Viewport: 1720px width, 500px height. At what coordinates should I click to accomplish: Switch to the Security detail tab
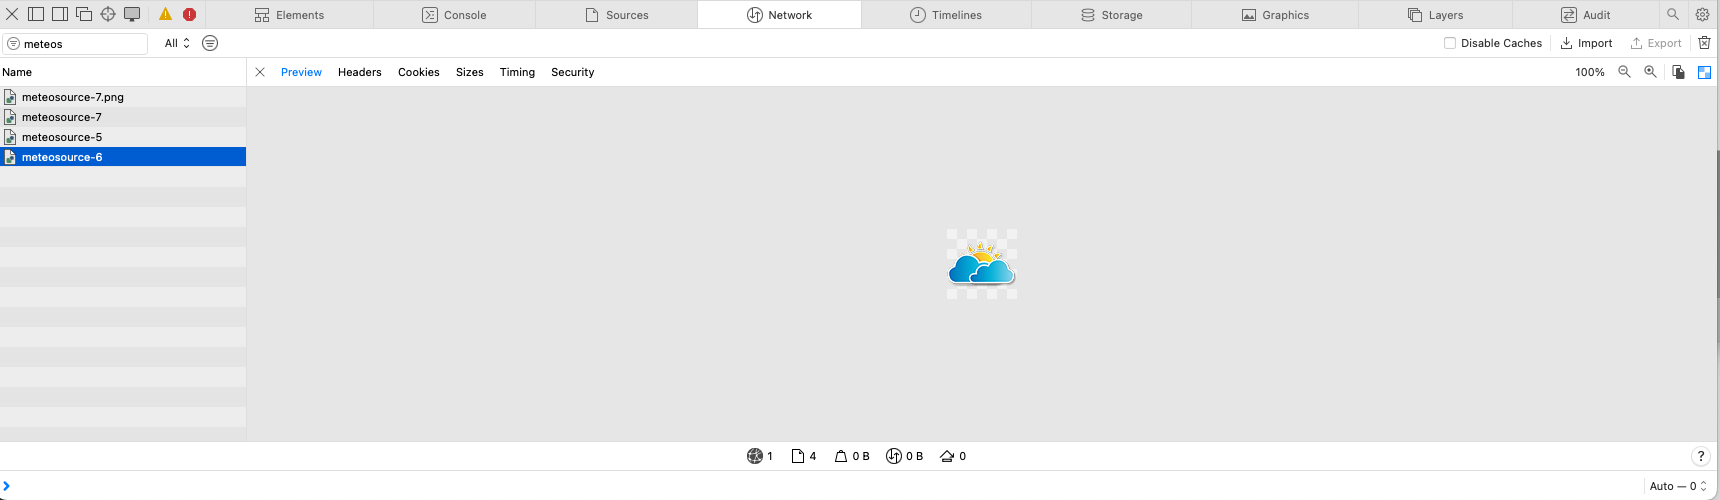click(573, 72)
